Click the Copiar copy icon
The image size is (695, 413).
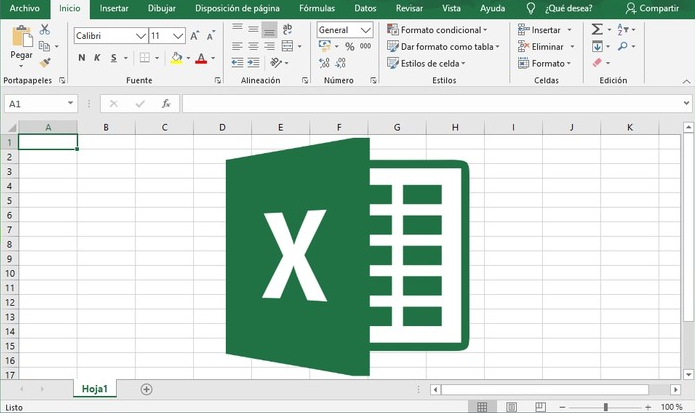(44, 46)
